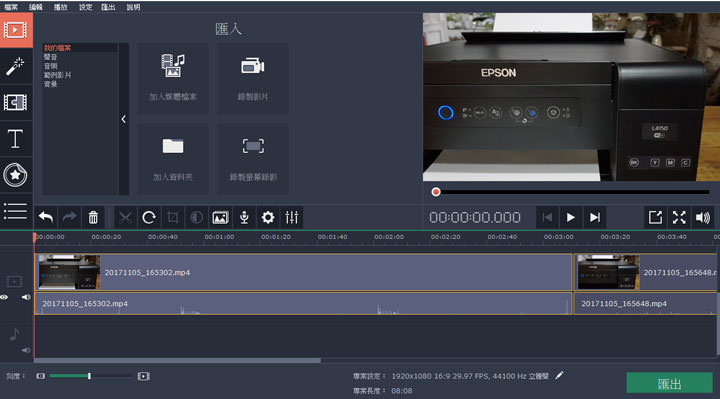The height and width of the screenshot is (399, 720).
Task: Mute the video track speaker
Action: click(x=26, y=297)
